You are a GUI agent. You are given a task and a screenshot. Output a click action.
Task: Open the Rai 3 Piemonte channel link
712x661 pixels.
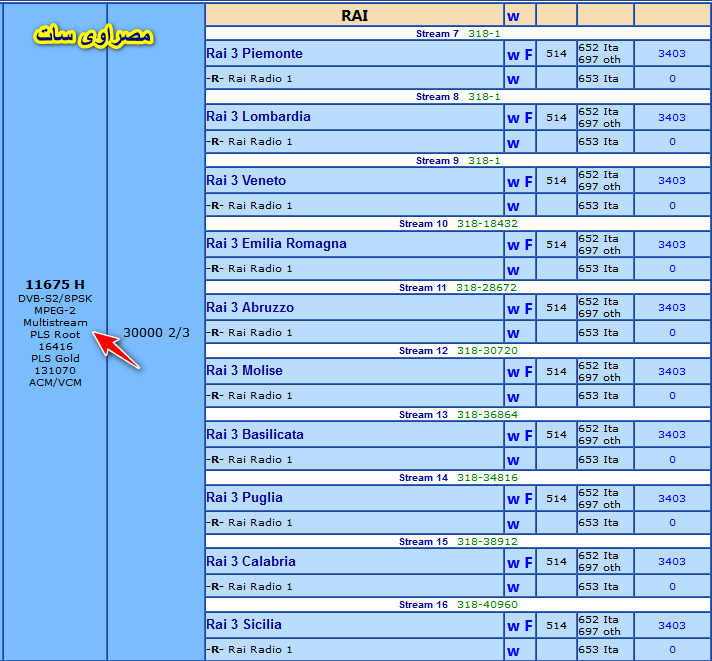[x=254, y=54]
